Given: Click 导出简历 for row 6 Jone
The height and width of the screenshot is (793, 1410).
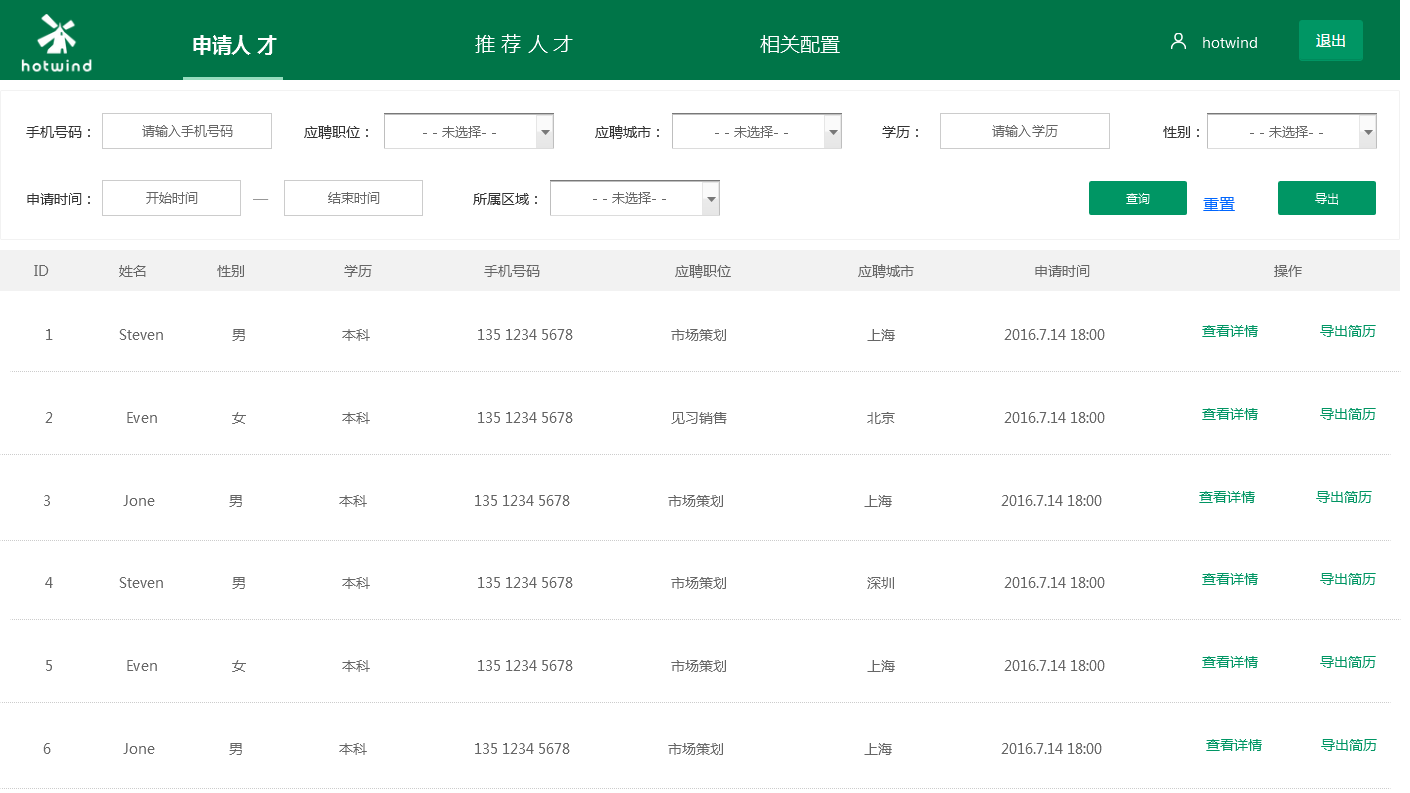Looking at the screenshot, I should click(x=1349, y=746).
